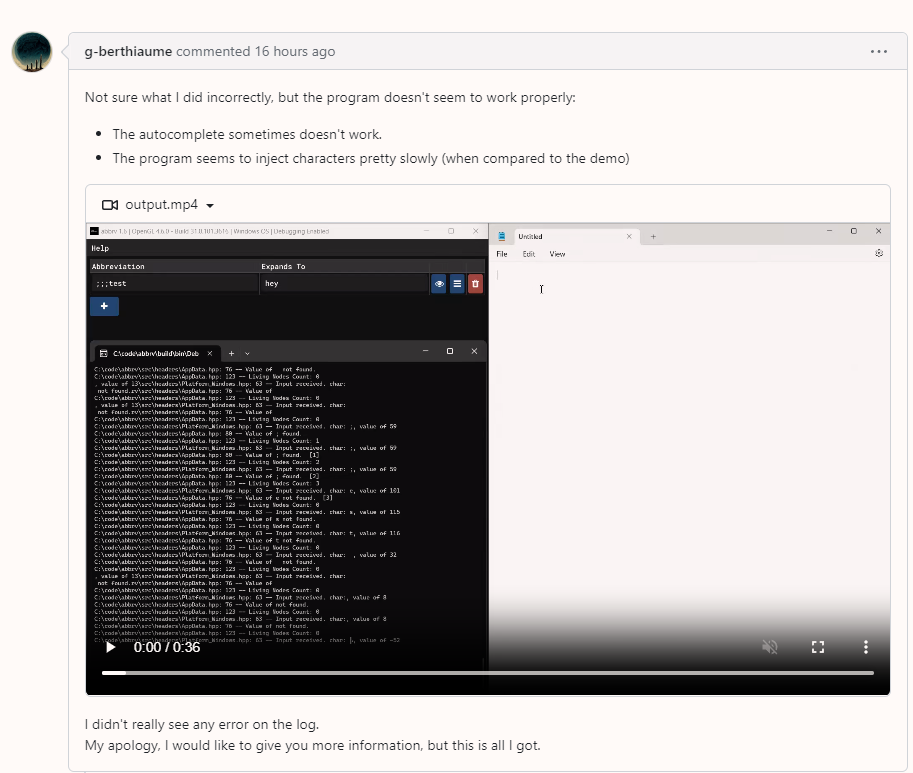Toggle visibility of the ;;;test abbreviation
Viewport: 913px width, 773px height.
[438, 284]
